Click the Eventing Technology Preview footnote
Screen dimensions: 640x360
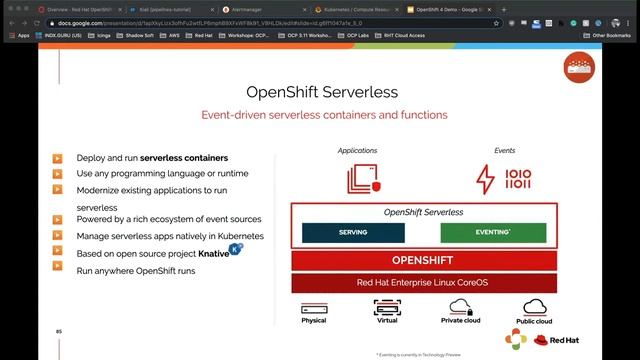418,355
